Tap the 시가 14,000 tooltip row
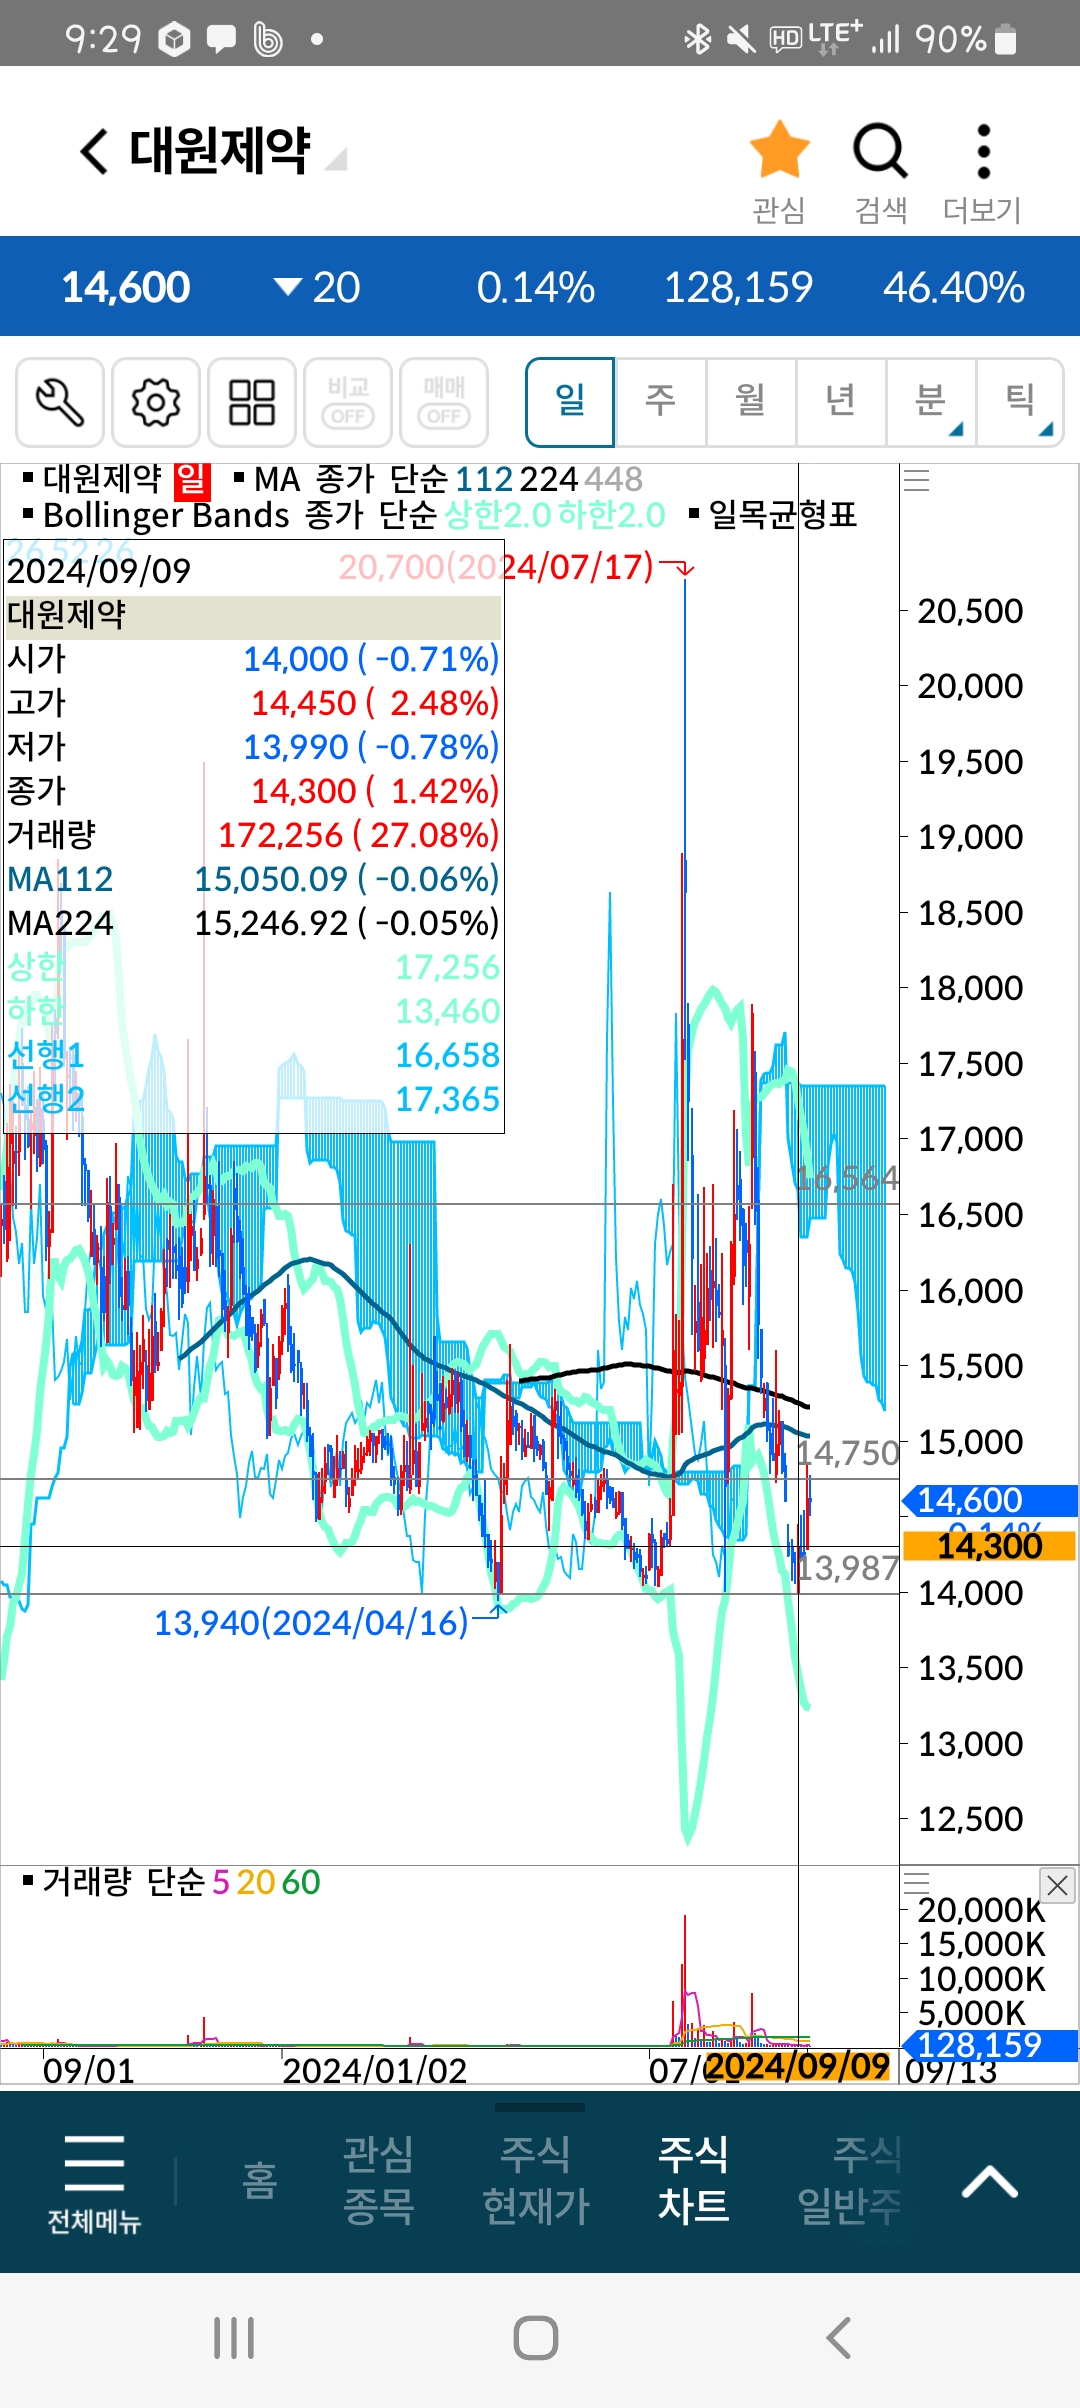The image size is (1080, 2408). pyautogui.click(x=253, y=659)
